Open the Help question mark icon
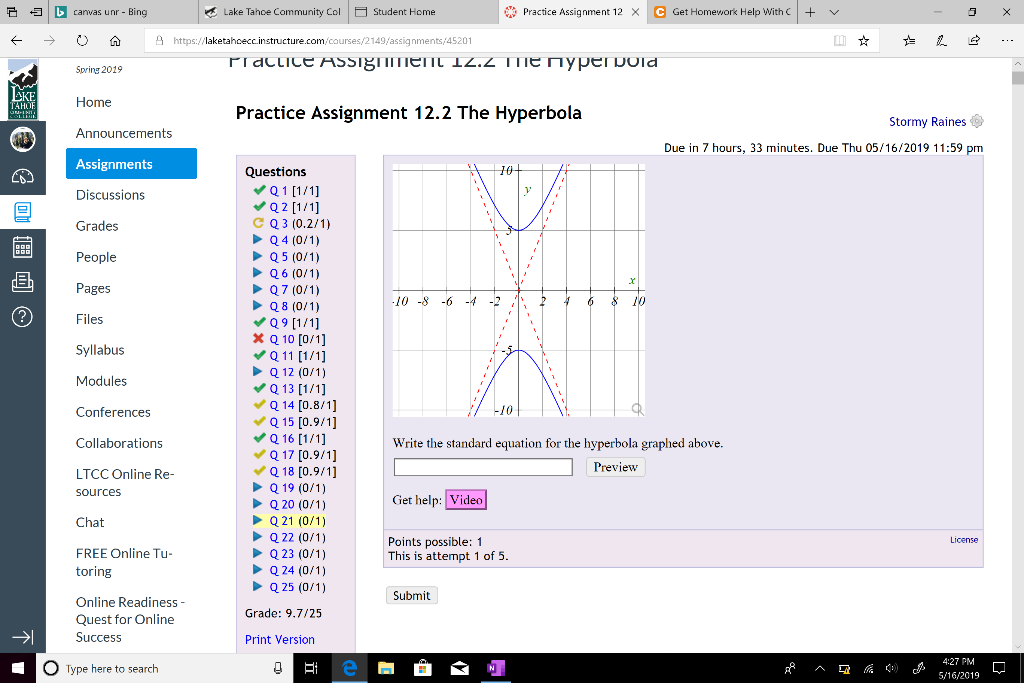This screenshot has height=683, width=1024. pyautogui.click(x=22, y=317)
